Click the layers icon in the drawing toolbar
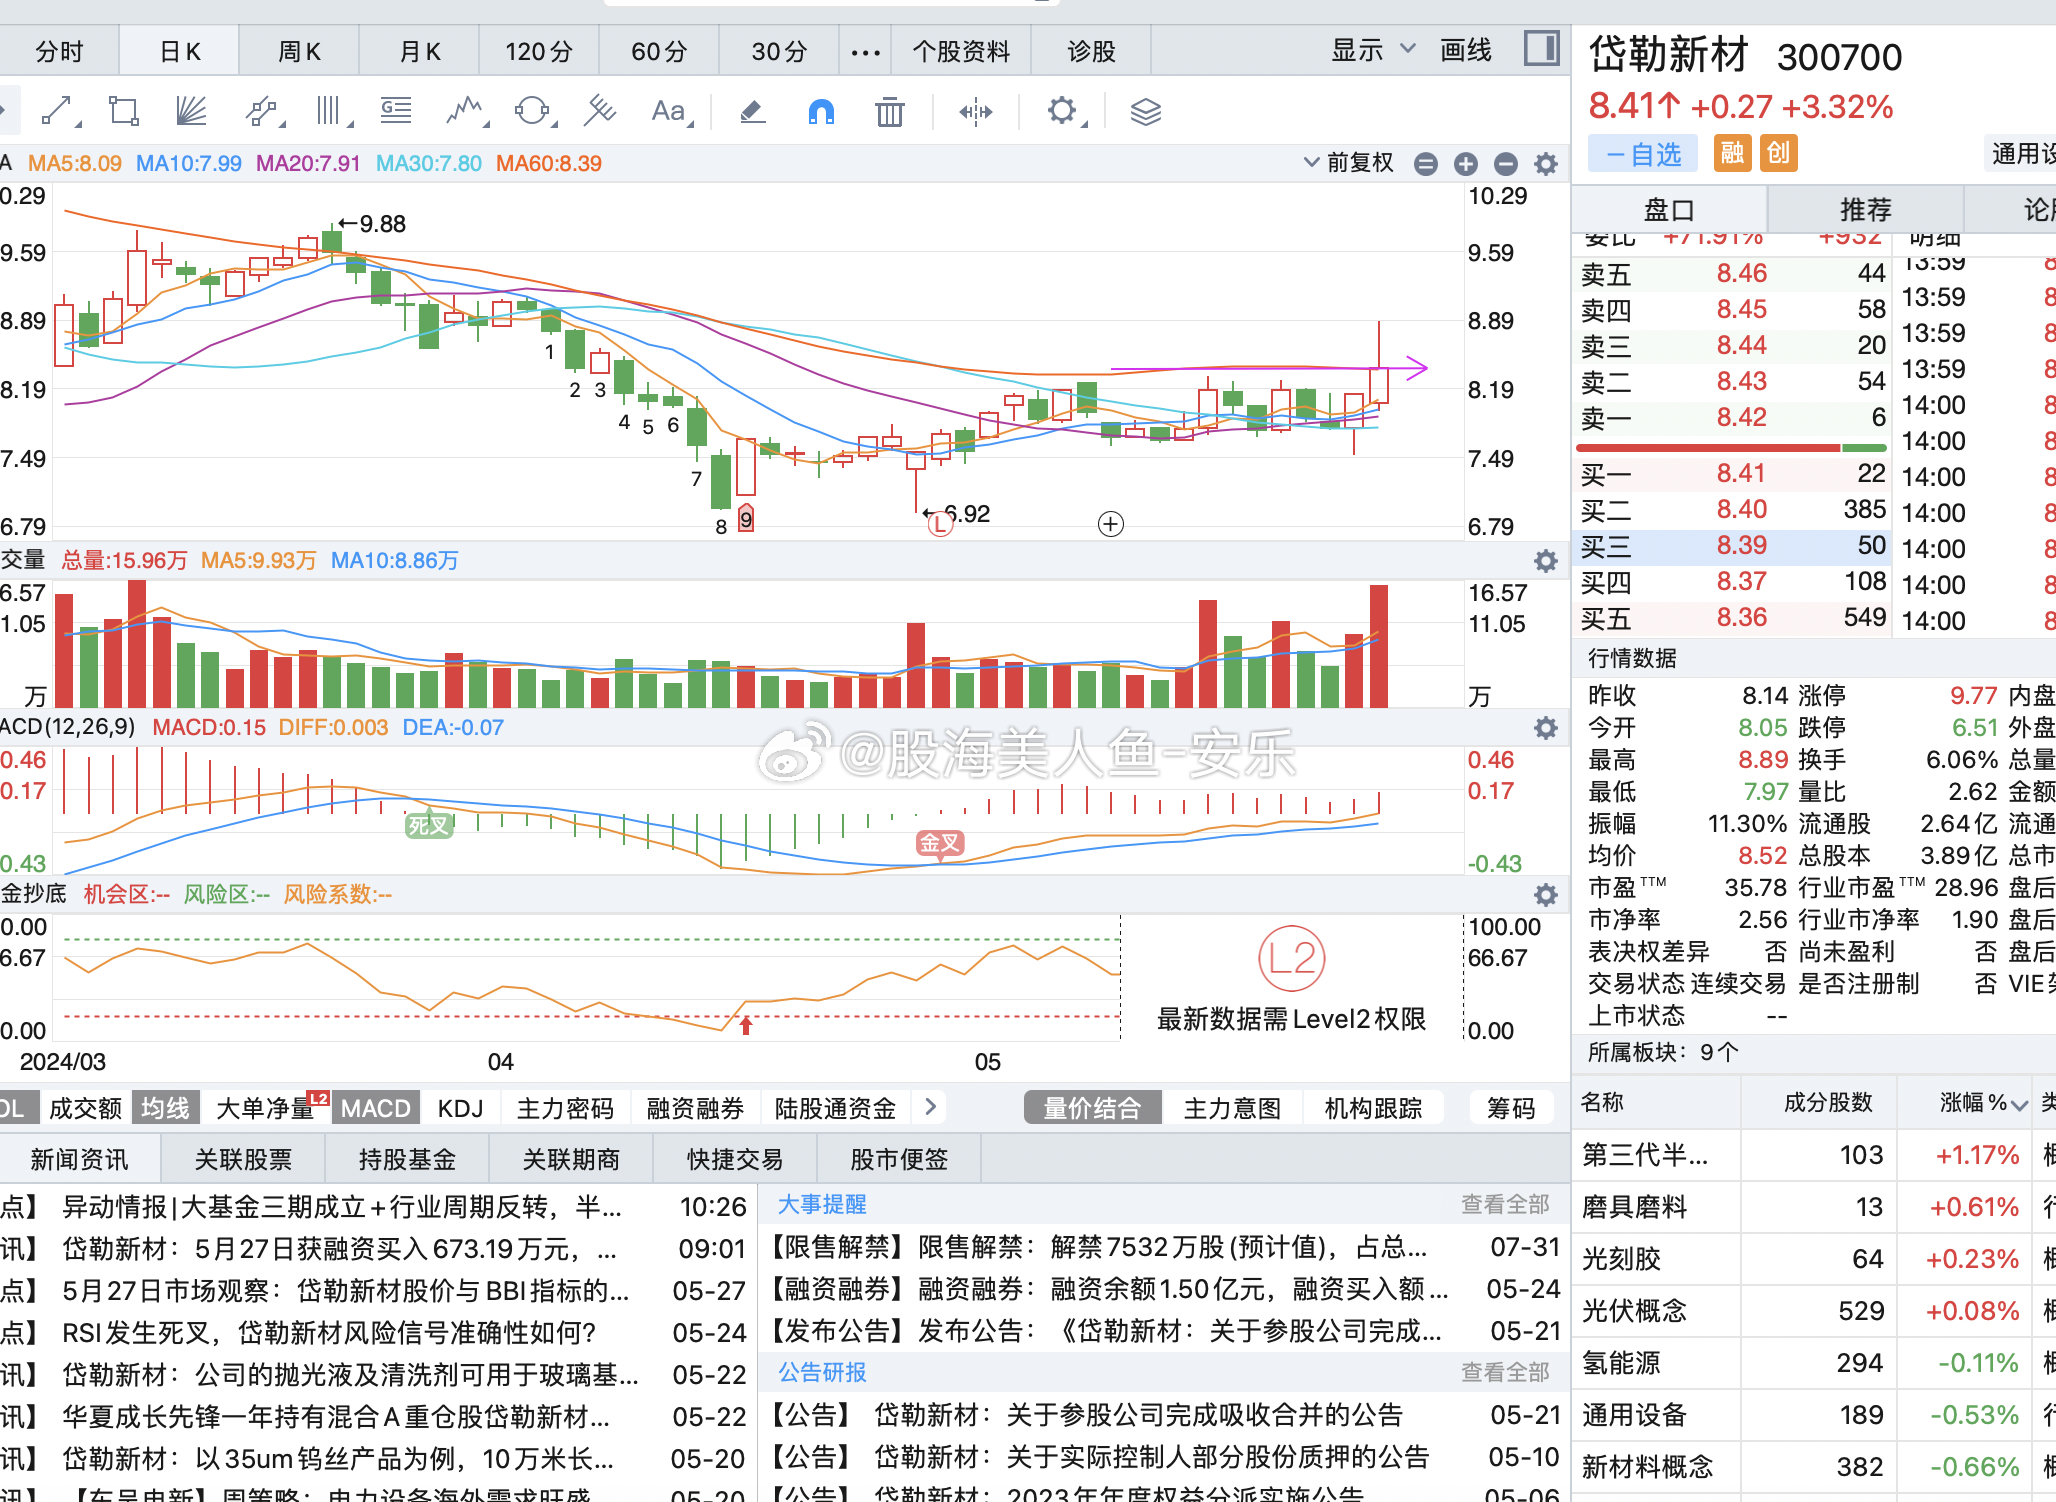Screen dimensions: 2056x1502 (1146, 111)
